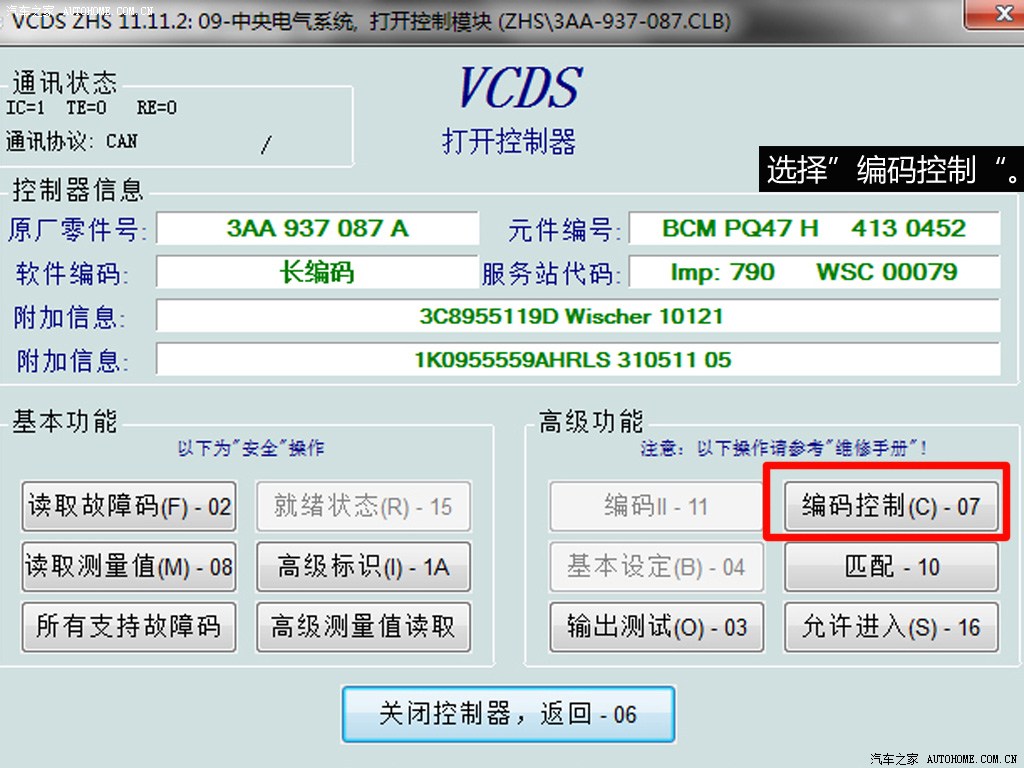
Task: Click the 以下为"安全"操作 note
Action: pyautogui.click(x=251, y=448)
